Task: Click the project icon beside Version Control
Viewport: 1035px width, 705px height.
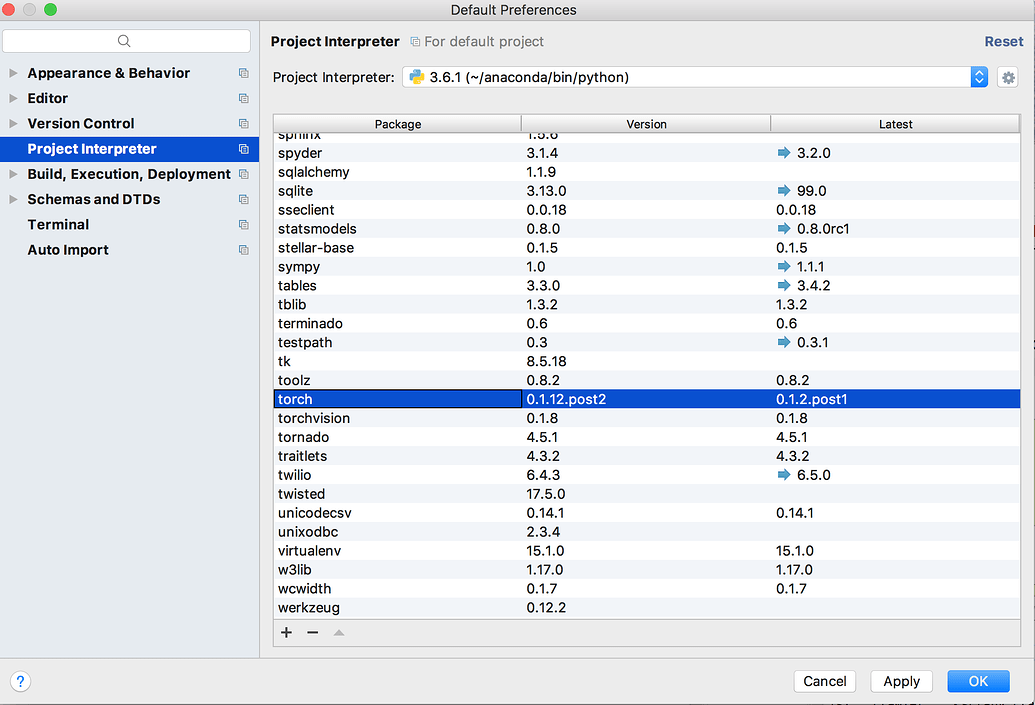Action: coord(243,124)
